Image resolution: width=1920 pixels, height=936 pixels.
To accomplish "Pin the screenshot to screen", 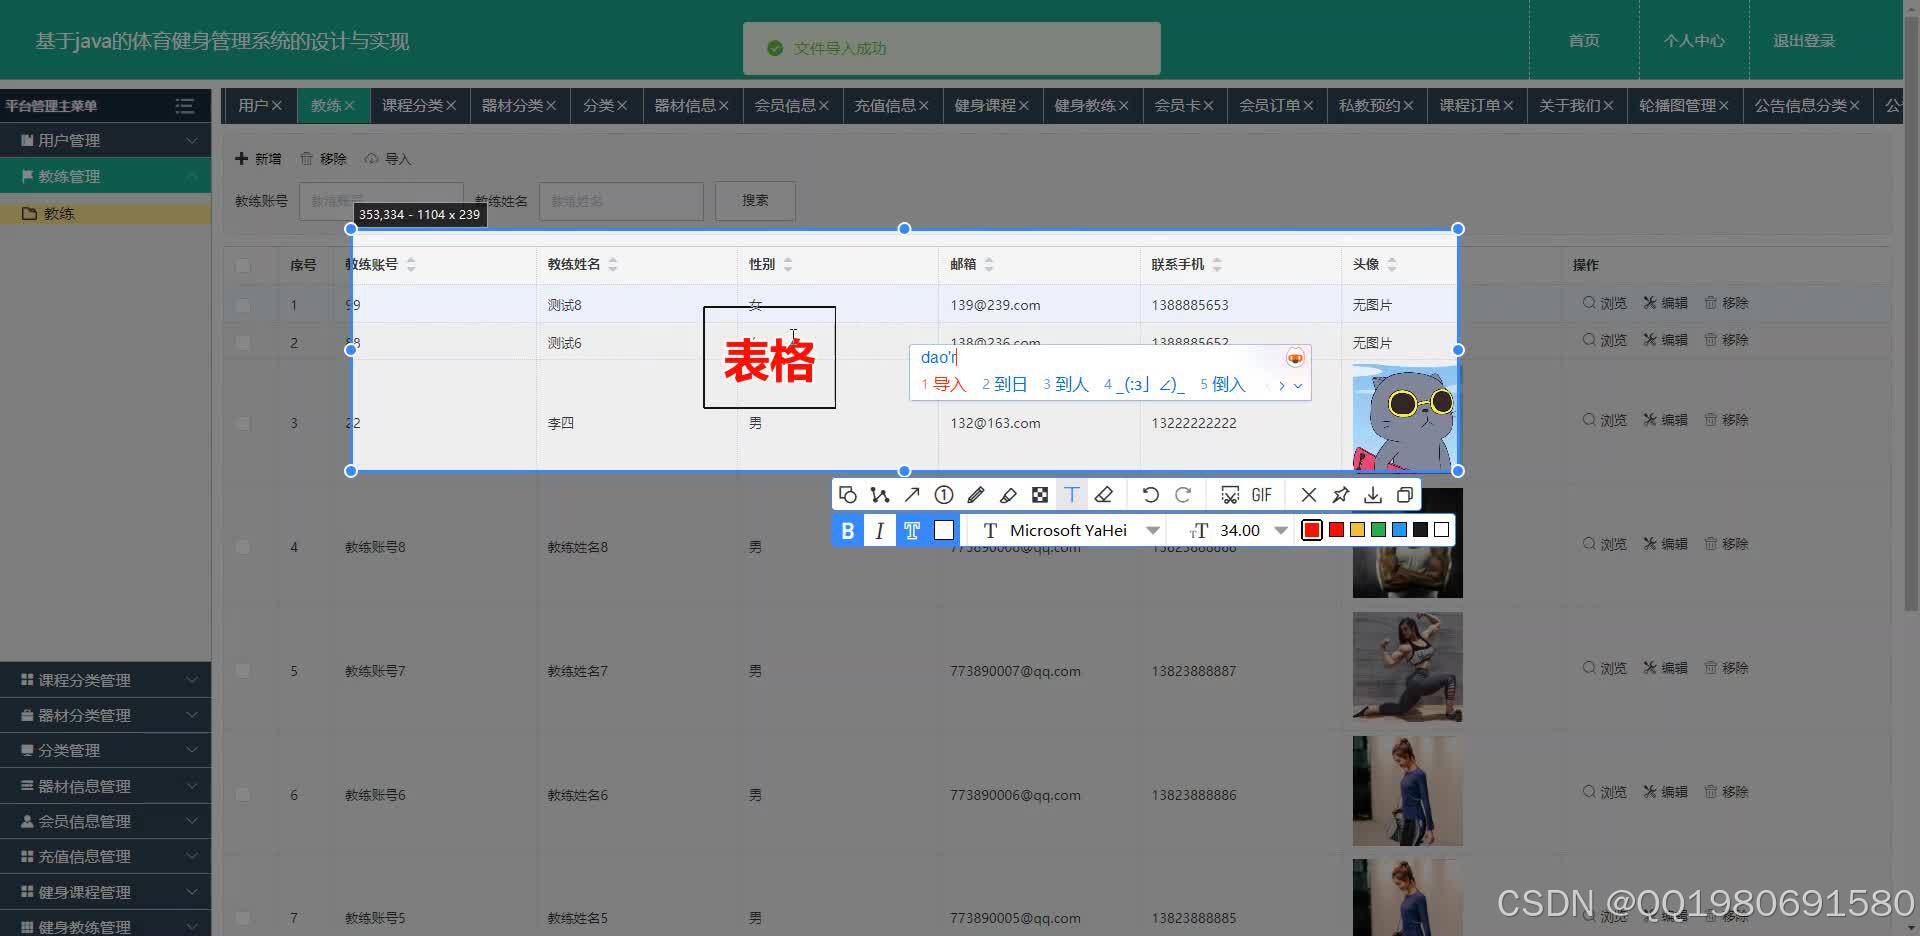I will pyautogui.click(x=1340, y=494).
